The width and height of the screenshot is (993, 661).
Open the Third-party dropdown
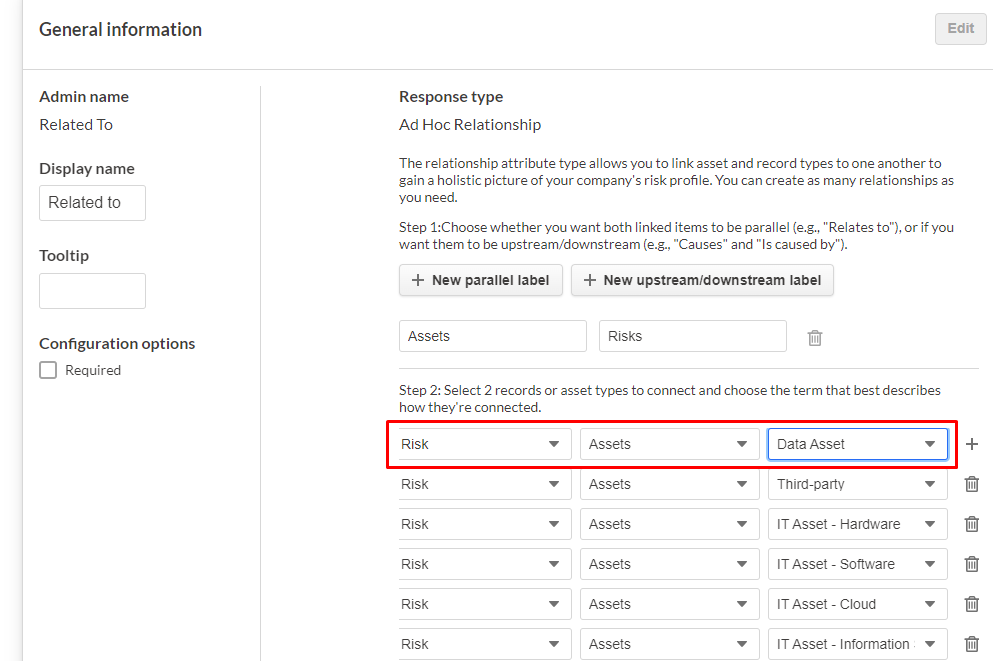click(857, 484)
